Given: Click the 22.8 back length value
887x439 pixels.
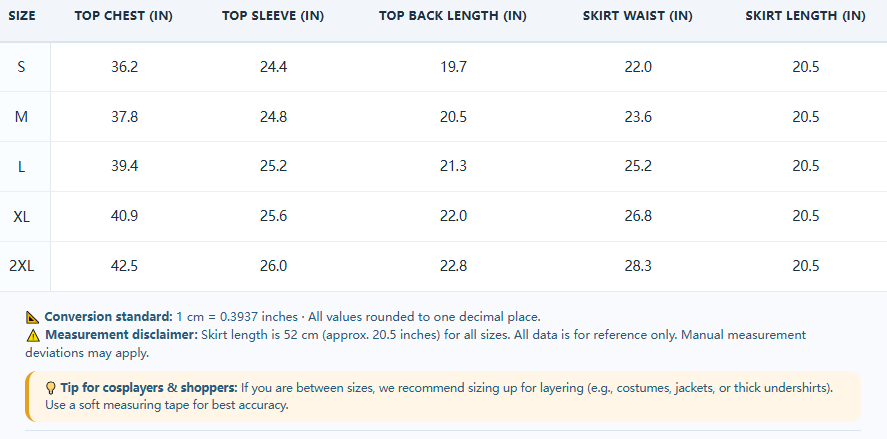Looking at the screenshot, I should point(454,266).
